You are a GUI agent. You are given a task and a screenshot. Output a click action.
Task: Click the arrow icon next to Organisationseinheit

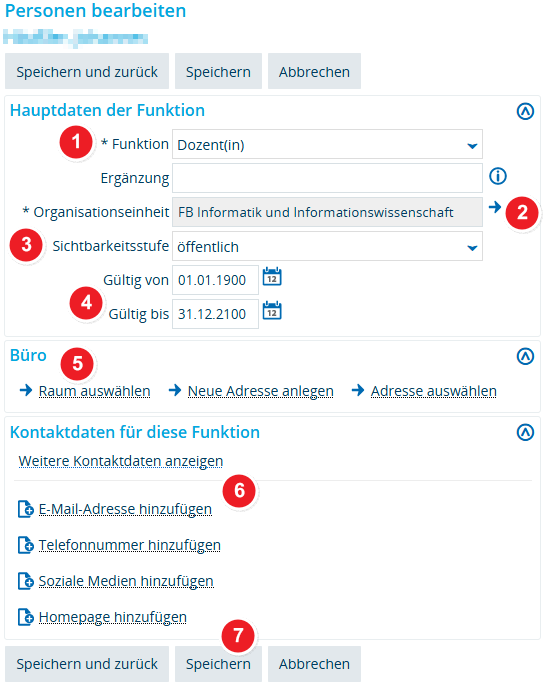495,206
